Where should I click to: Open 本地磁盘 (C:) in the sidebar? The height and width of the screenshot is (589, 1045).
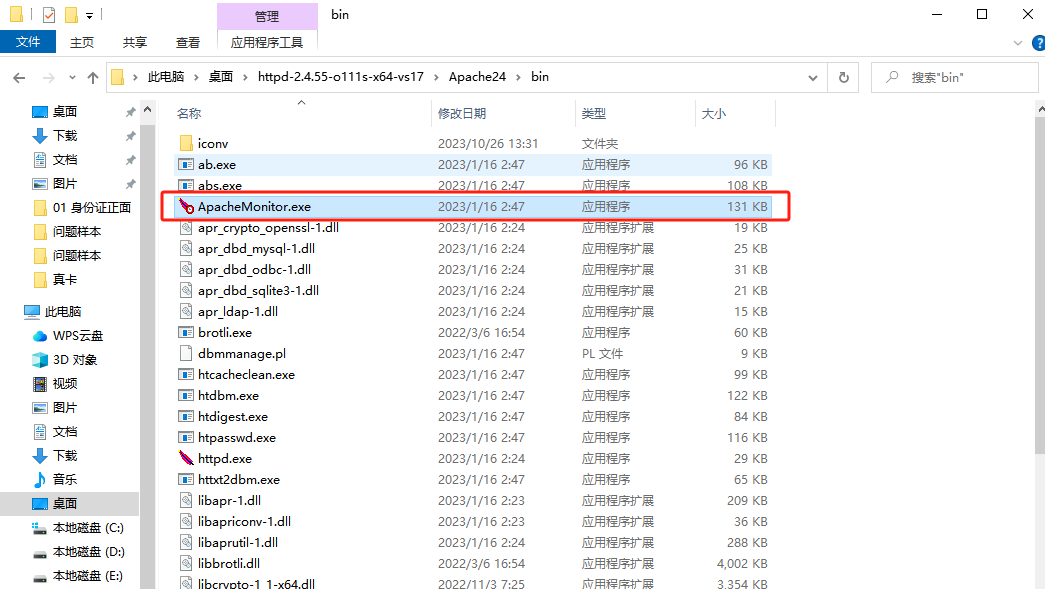click(89, 528)
